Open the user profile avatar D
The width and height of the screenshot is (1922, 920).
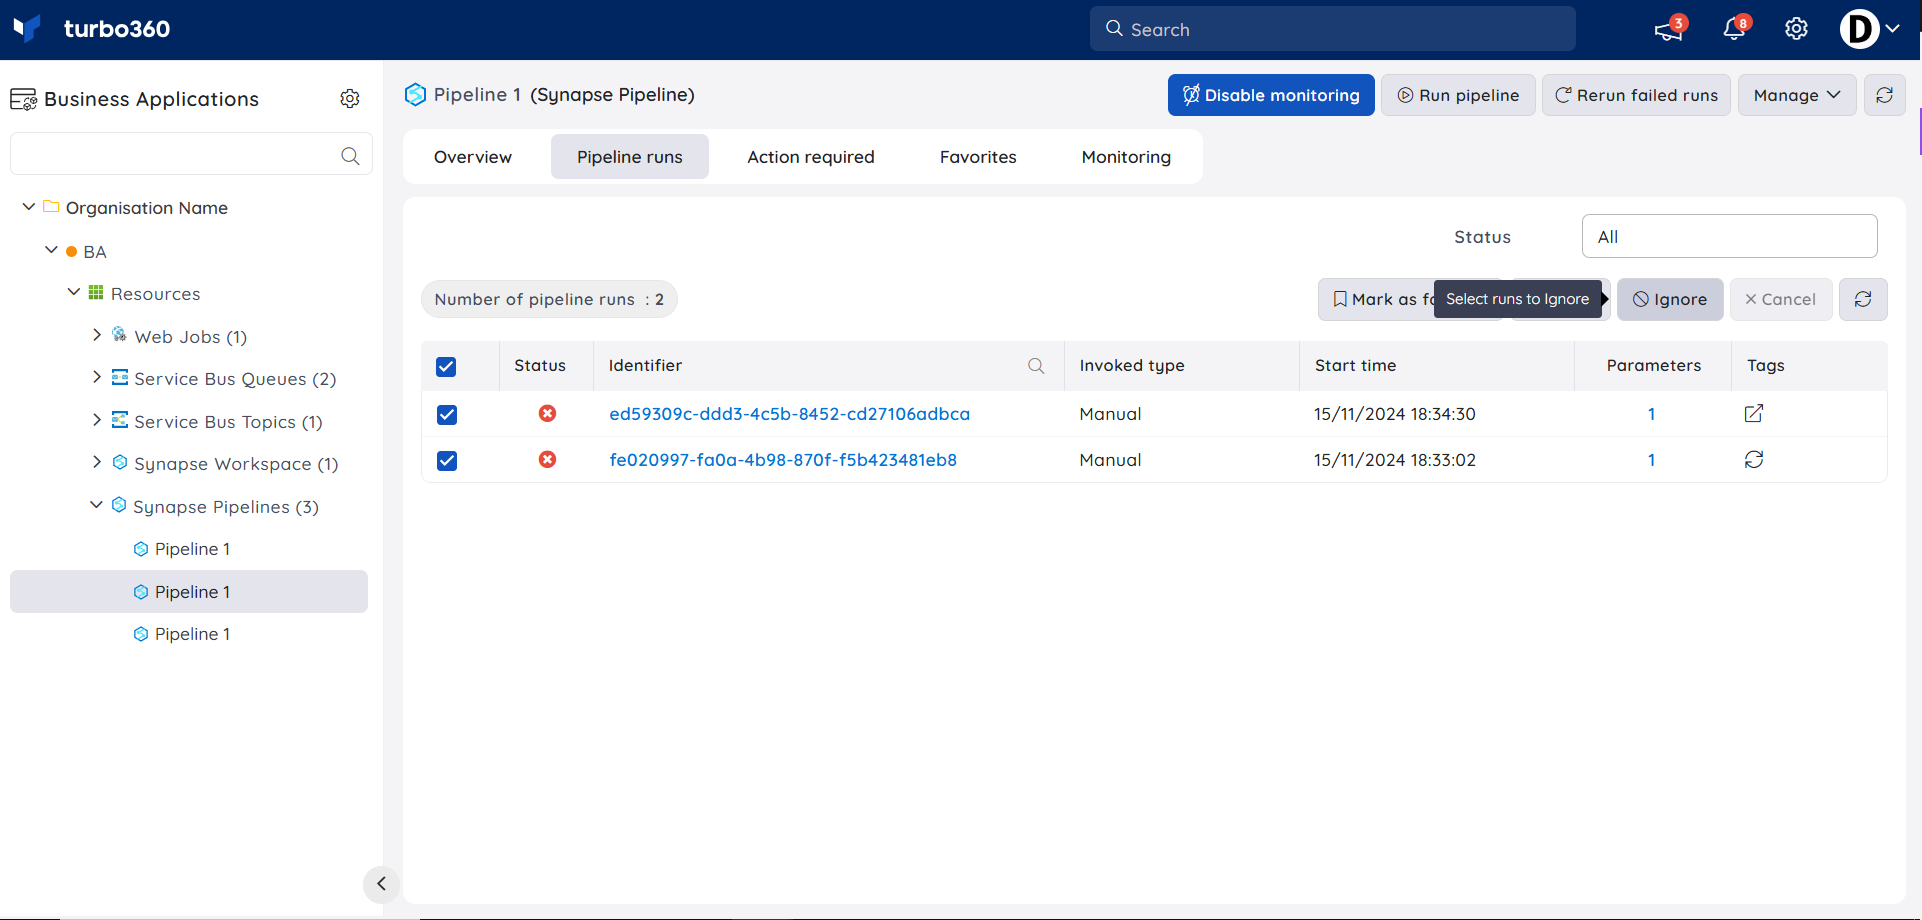1859,29
